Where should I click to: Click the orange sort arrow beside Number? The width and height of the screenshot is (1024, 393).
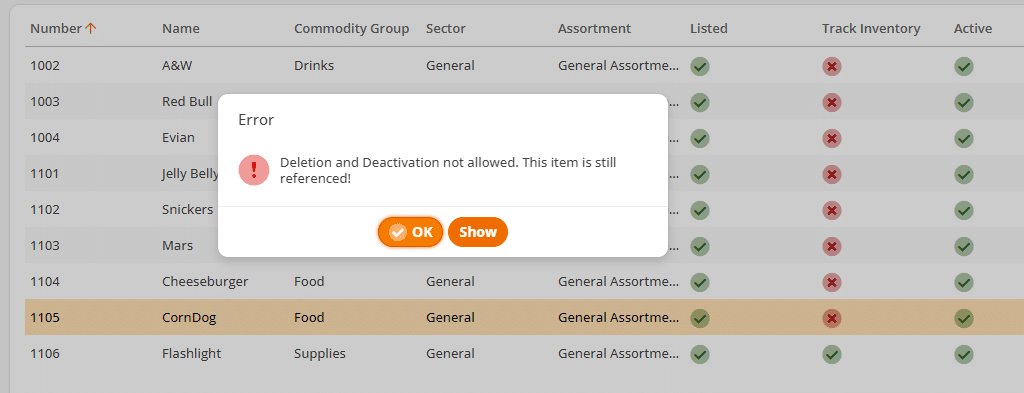[x=91, y=28]
